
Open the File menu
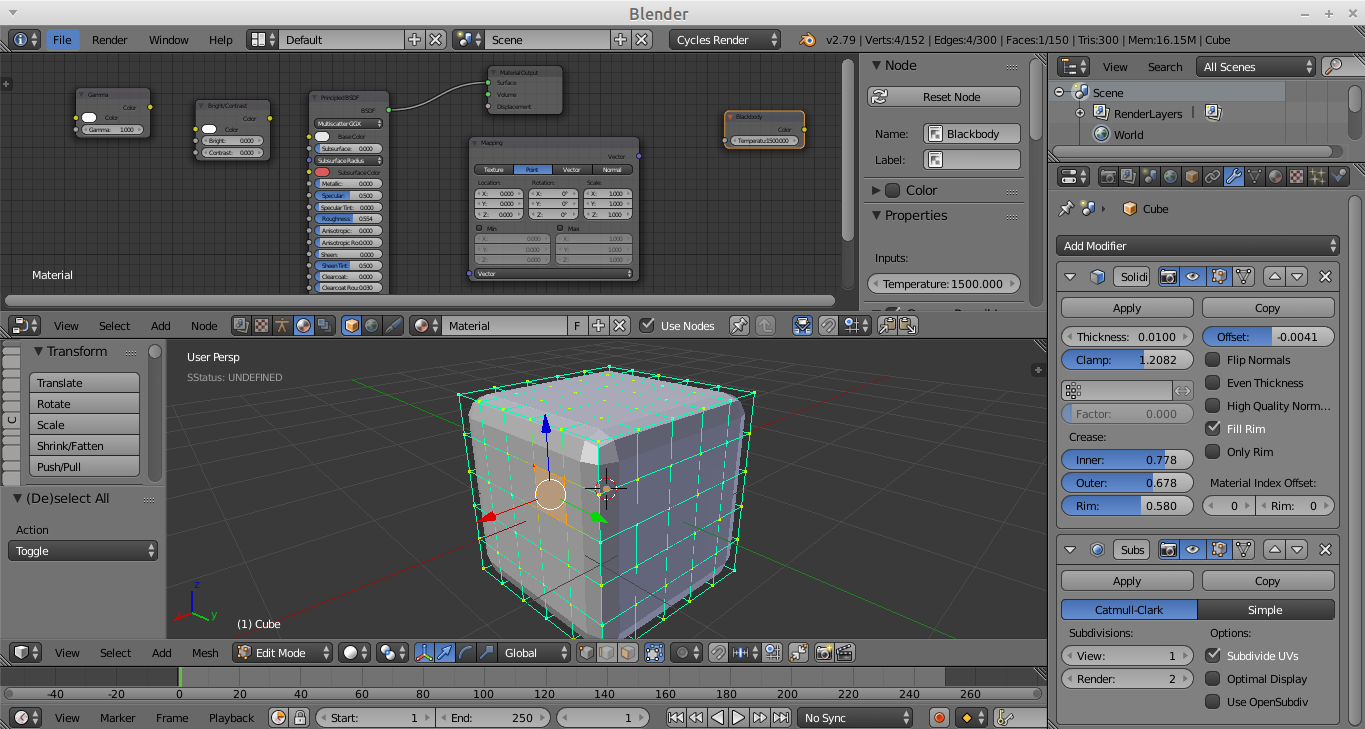62,40
